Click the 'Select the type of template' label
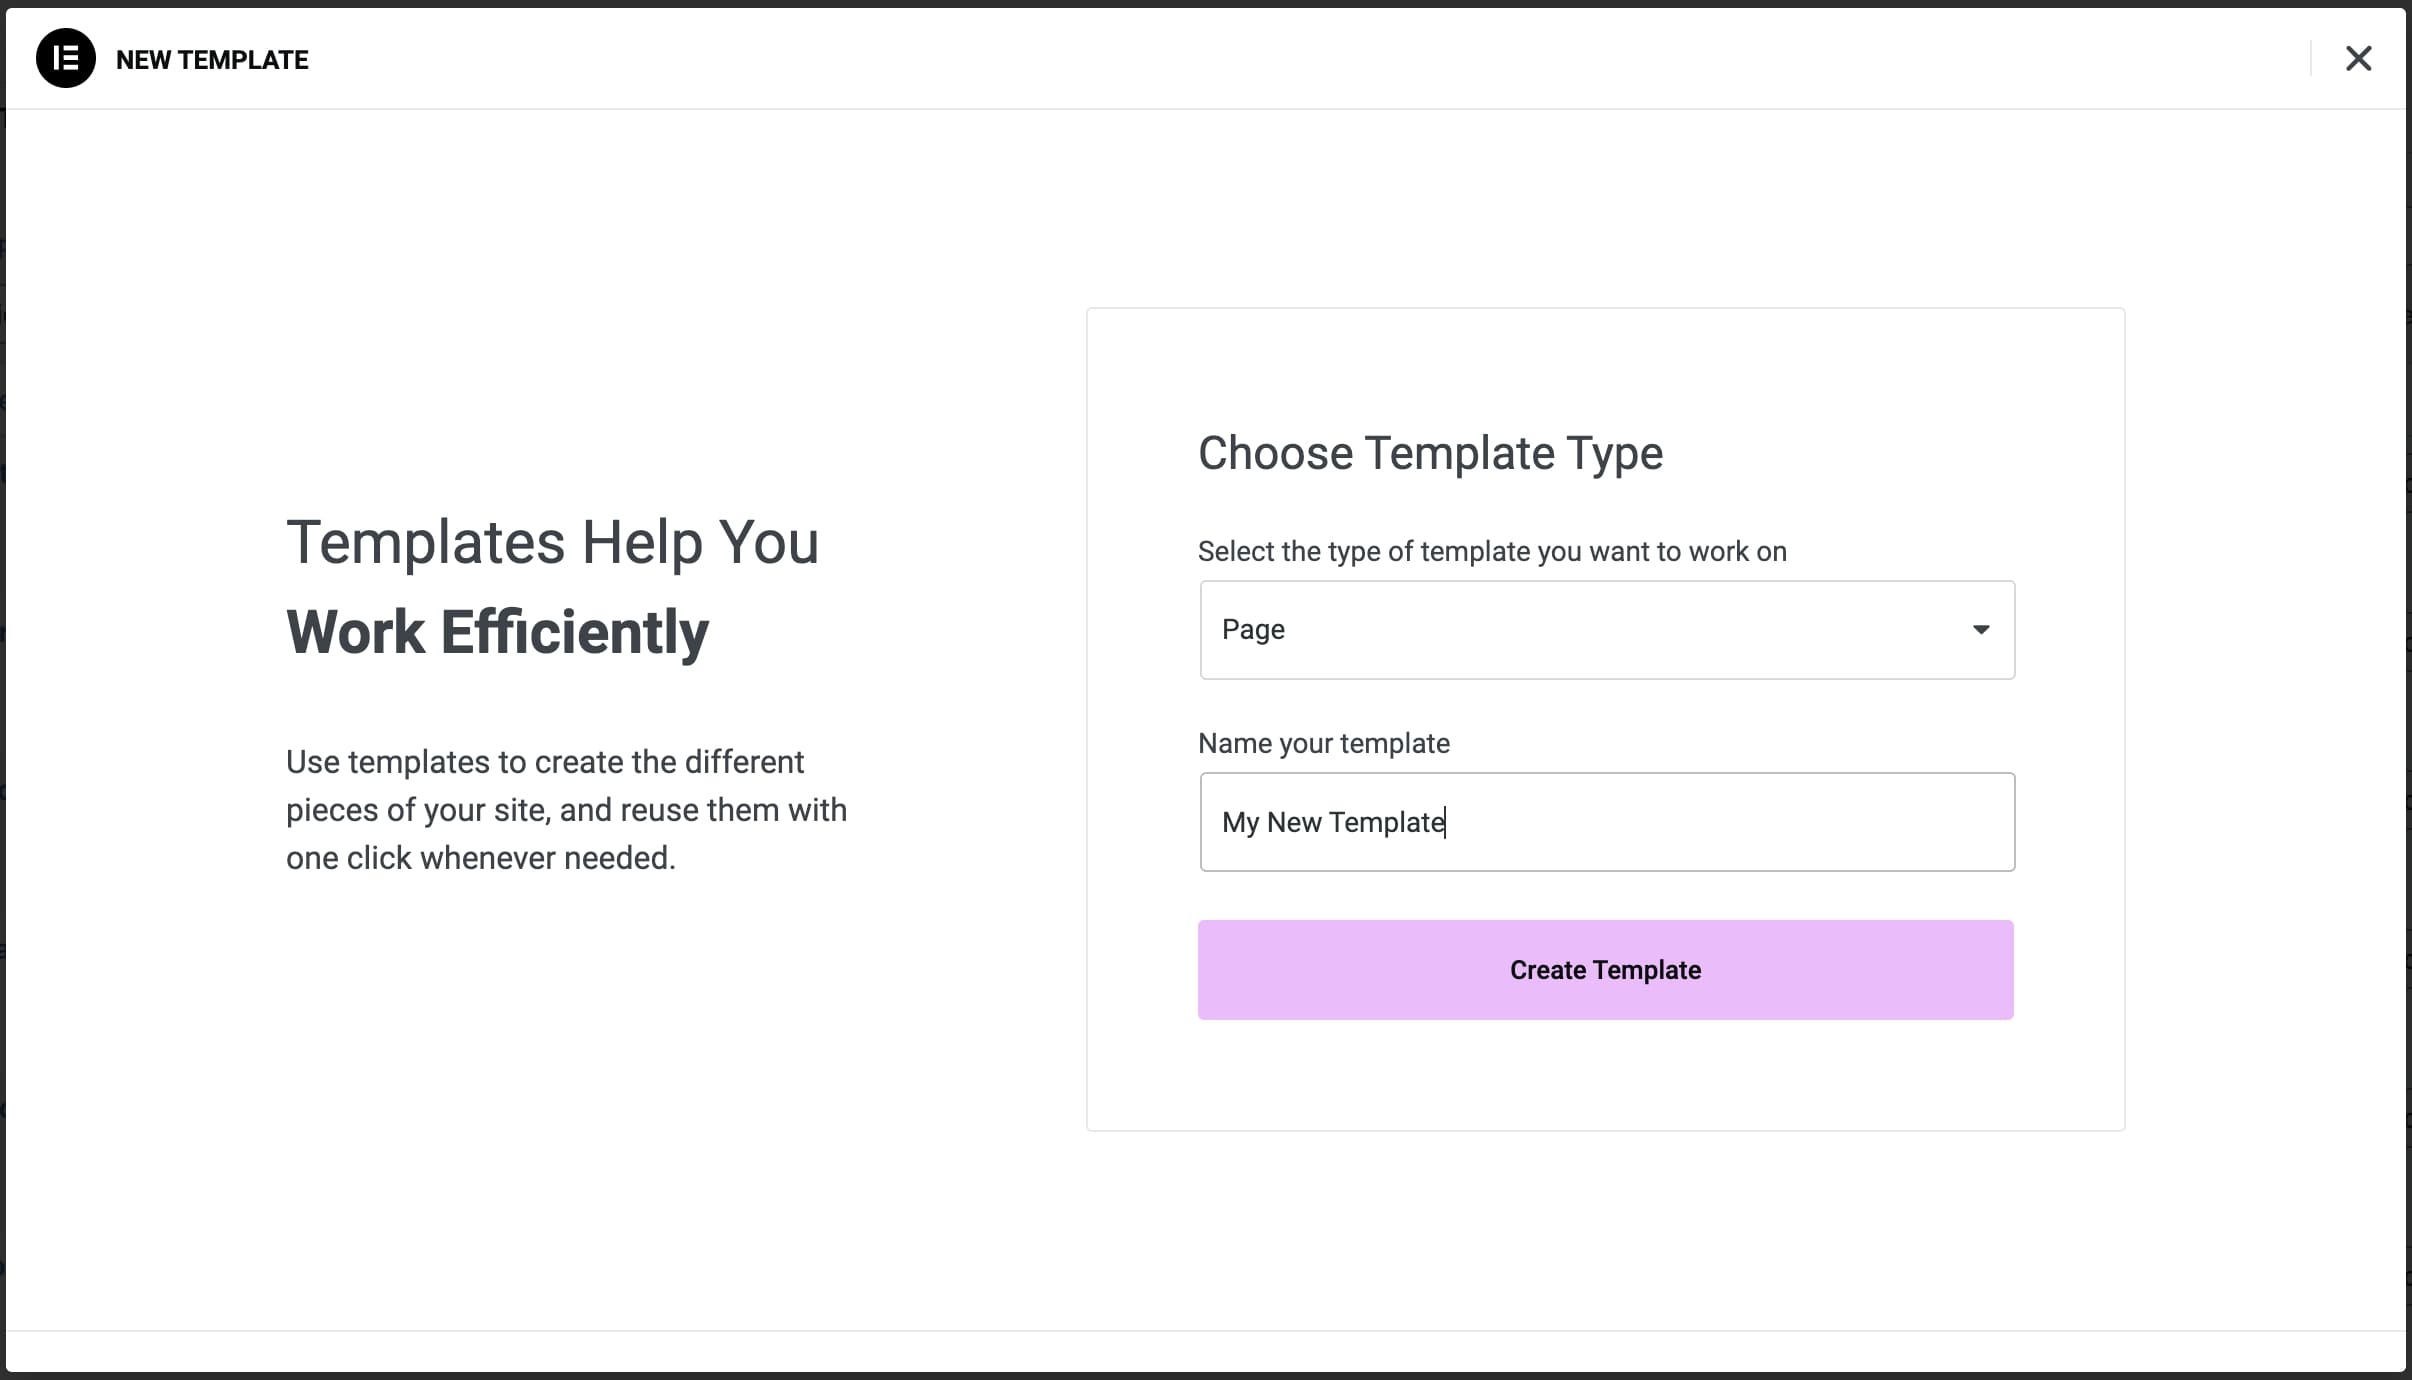This screenshot has height=1380, width=2412. [1492, 551]
